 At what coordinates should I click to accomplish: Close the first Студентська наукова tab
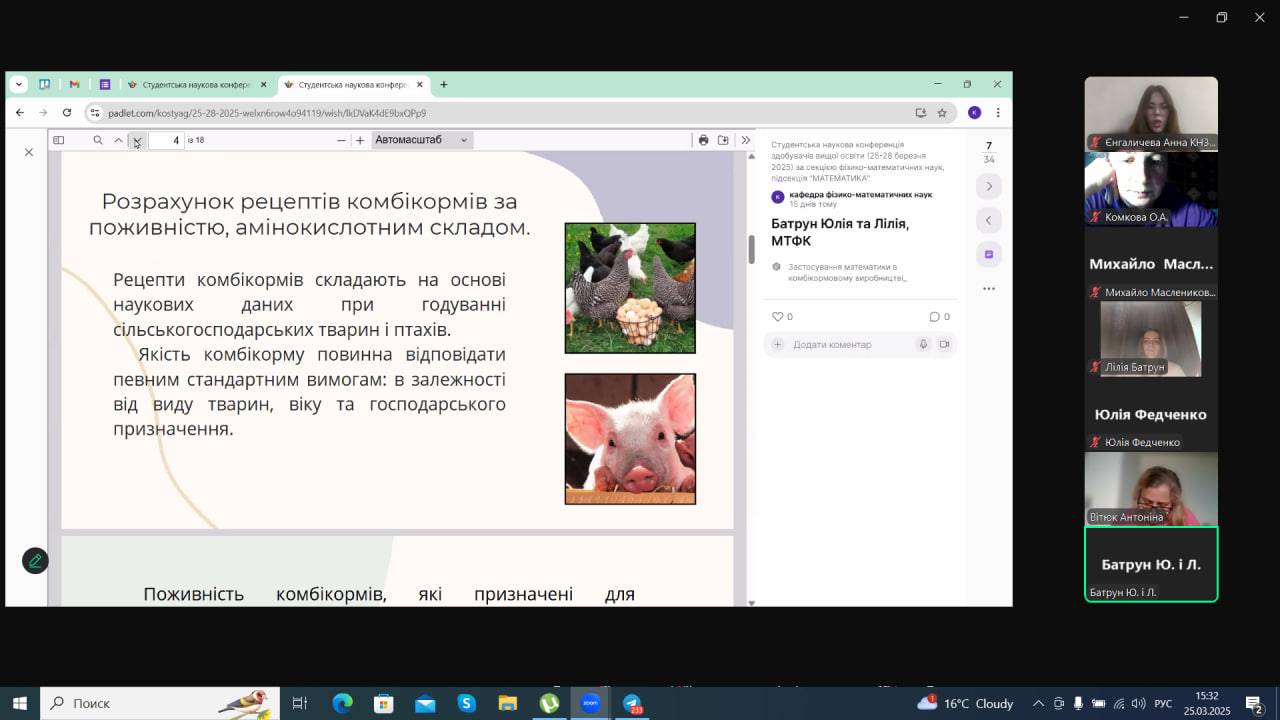[x=264, y=85]
